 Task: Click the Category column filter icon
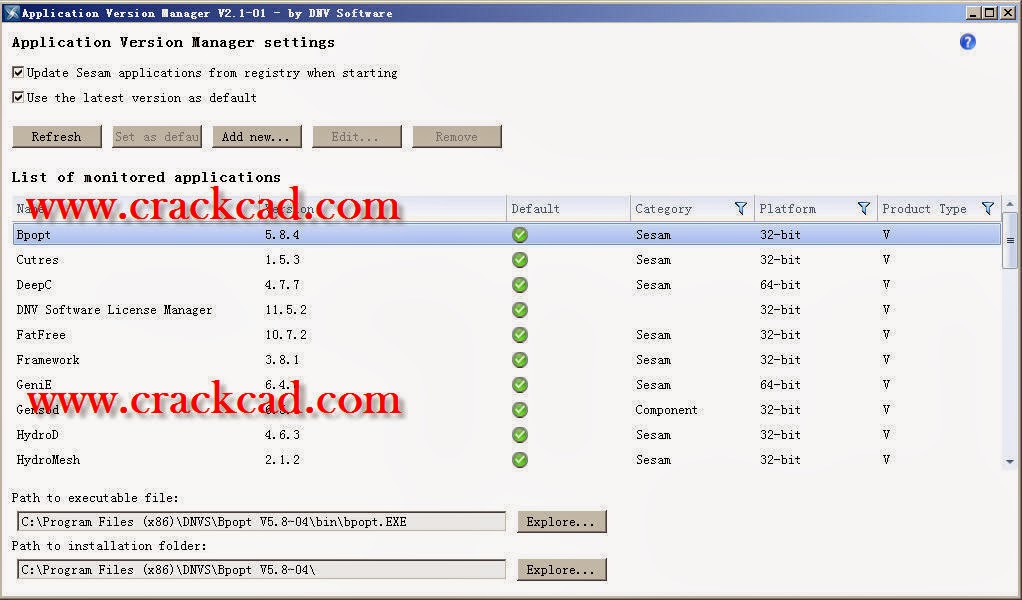click(x=740, y=208)
